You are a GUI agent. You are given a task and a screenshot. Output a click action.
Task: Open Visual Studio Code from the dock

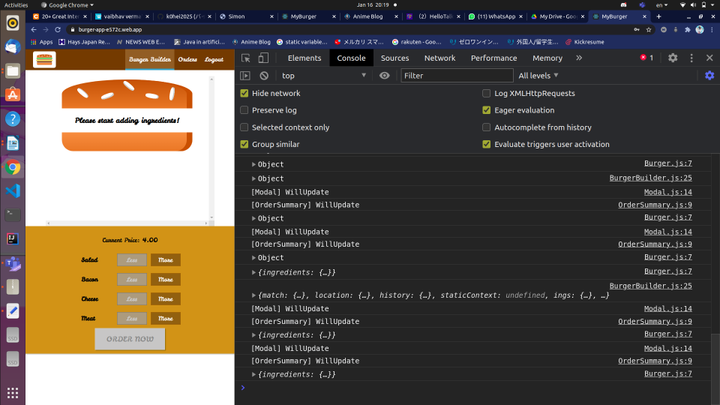[13, 191]
